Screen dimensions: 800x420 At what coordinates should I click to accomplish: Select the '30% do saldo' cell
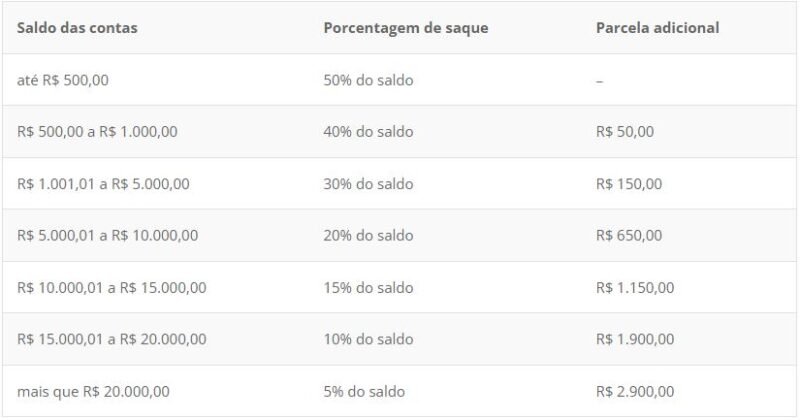tap(368, 184)
